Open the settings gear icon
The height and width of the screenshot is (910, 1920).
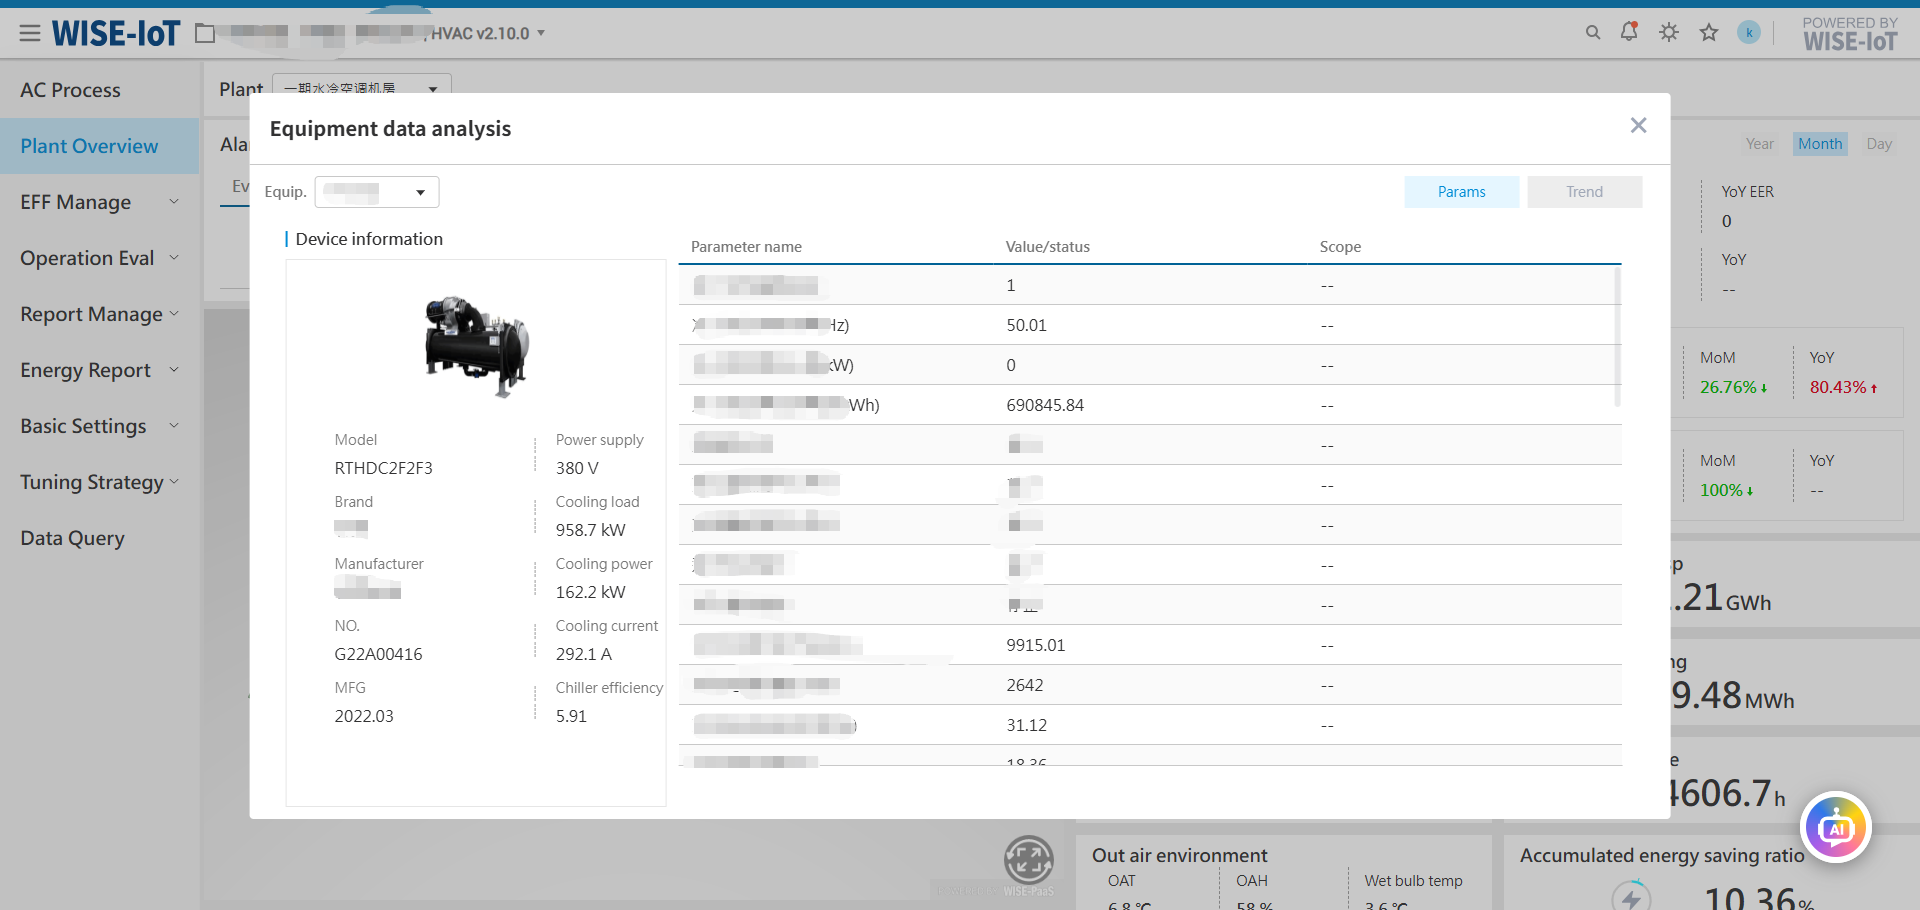point(1668,32)
